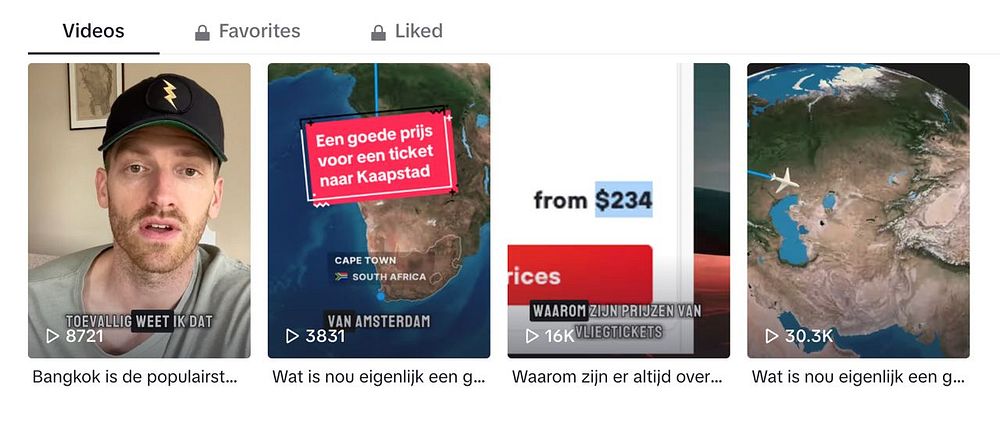Click the 8721 view count label
Viewport: 1000px width, 445px height.
point(84,336)
